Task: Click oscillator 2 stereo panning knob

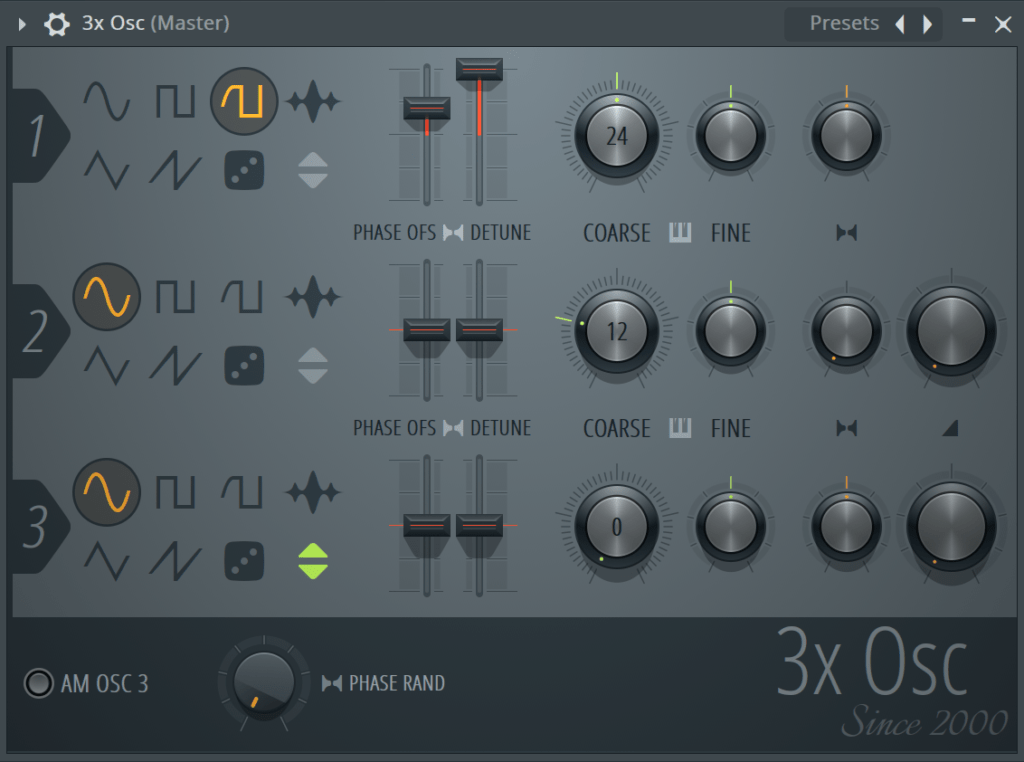Action: click(846, 331)
